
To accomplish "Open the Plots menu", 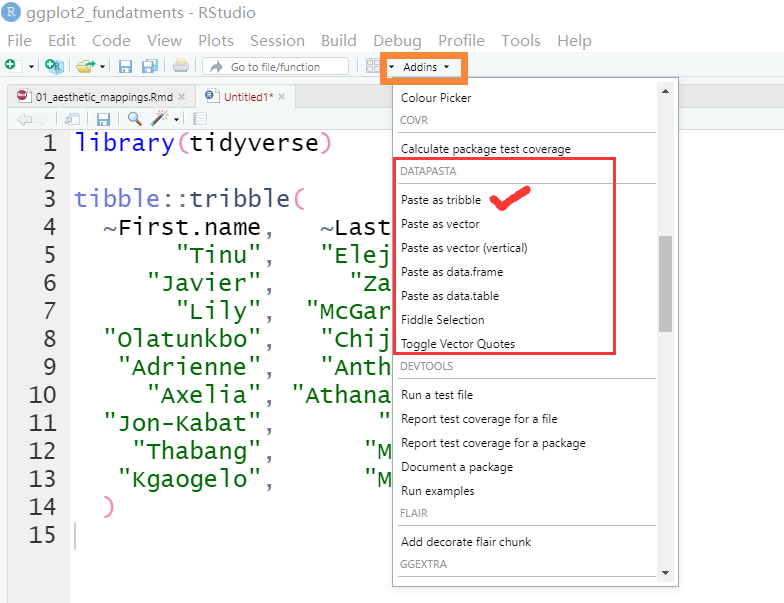I will click(216, 41).
